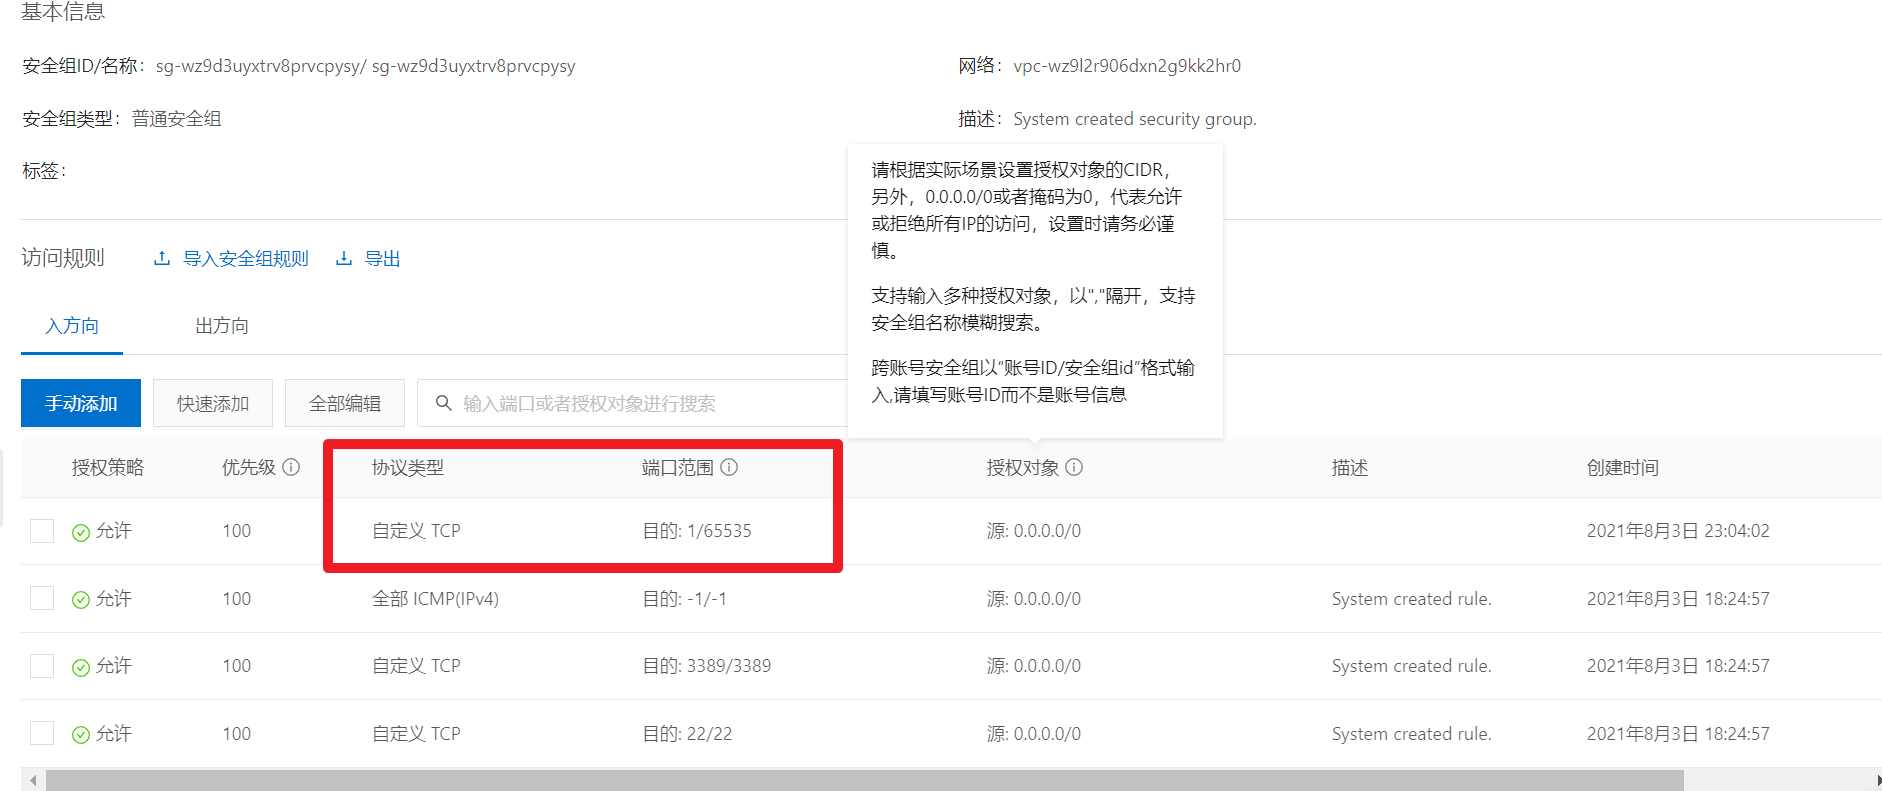This screenshot has width=1882, height=791.
Task: Open the 导入安全组规则 link
Action: coord(245,259)
